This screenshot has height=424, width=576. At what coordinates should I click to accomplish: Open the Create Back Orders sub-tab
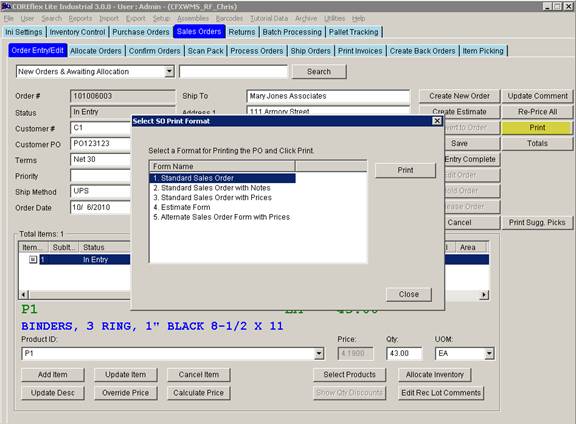point(422,51)
